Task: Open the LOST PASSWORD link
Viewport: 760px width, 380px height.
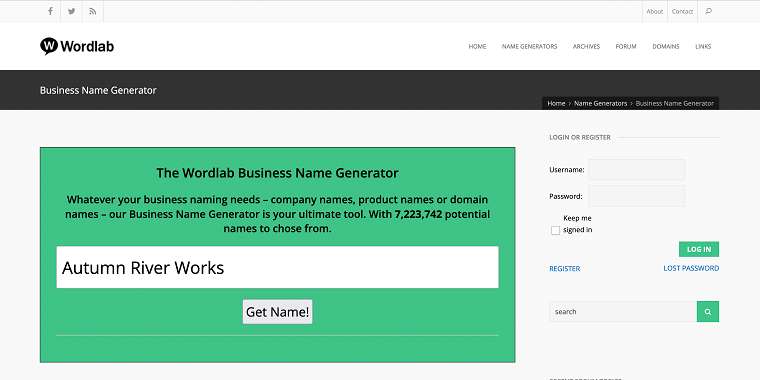Action: point(691,268)
